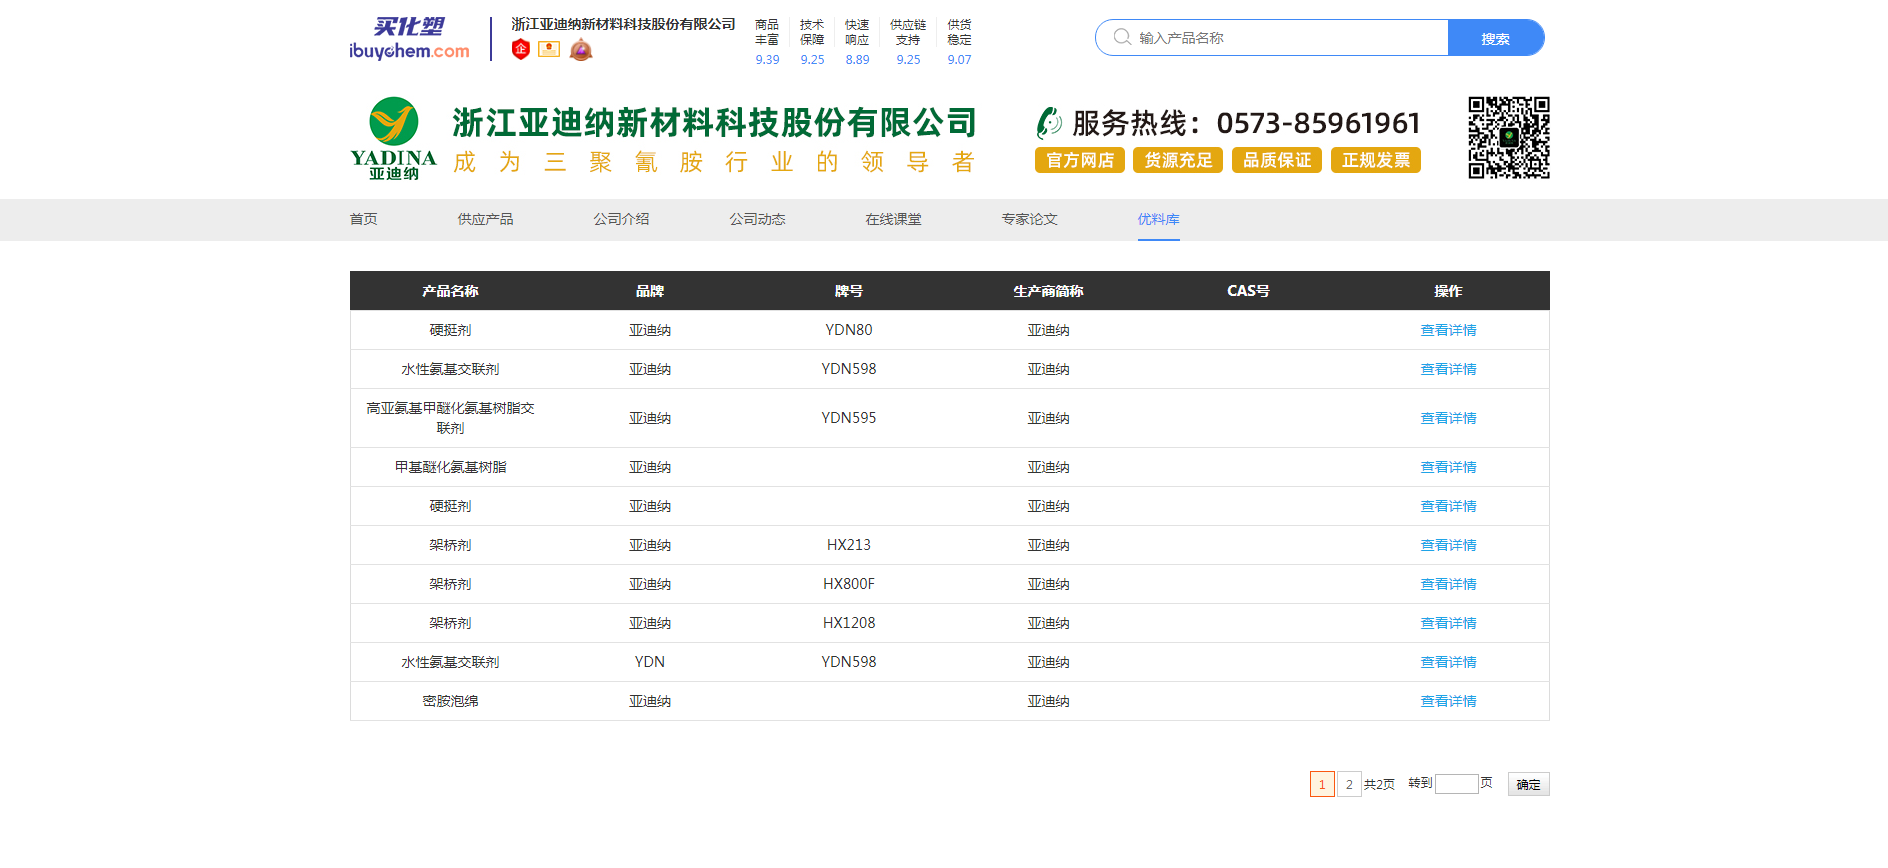View details for HX1208 架桥剂 row
Image resolution: width=1888 pixels, height=868 pixels.
(1449, 623)
